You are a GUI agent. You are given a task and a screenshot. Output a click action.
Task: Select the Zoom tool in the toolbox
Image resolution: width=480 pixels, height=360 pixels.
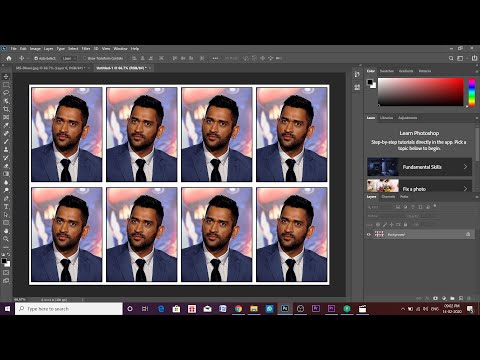(6, 239)
